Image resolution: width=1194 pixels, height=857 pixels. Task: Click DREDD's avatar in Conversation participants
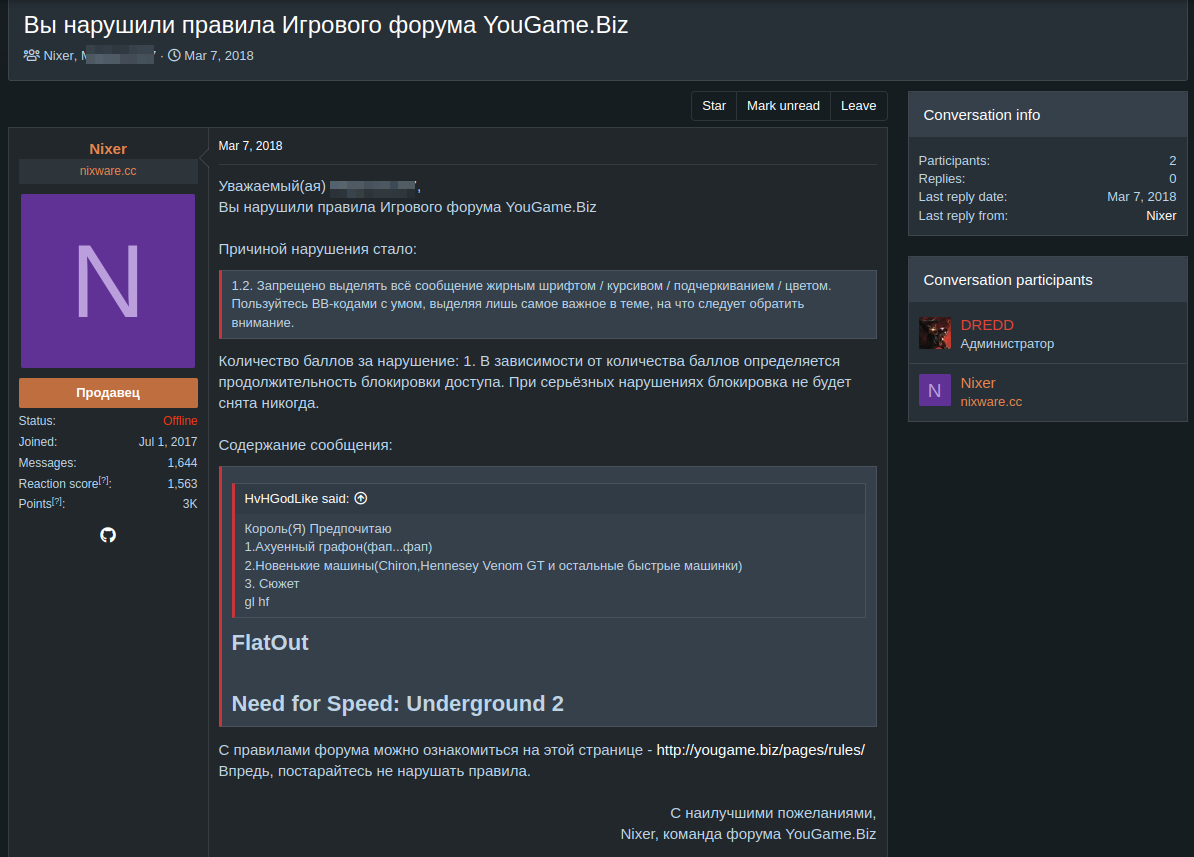(934, 333)
